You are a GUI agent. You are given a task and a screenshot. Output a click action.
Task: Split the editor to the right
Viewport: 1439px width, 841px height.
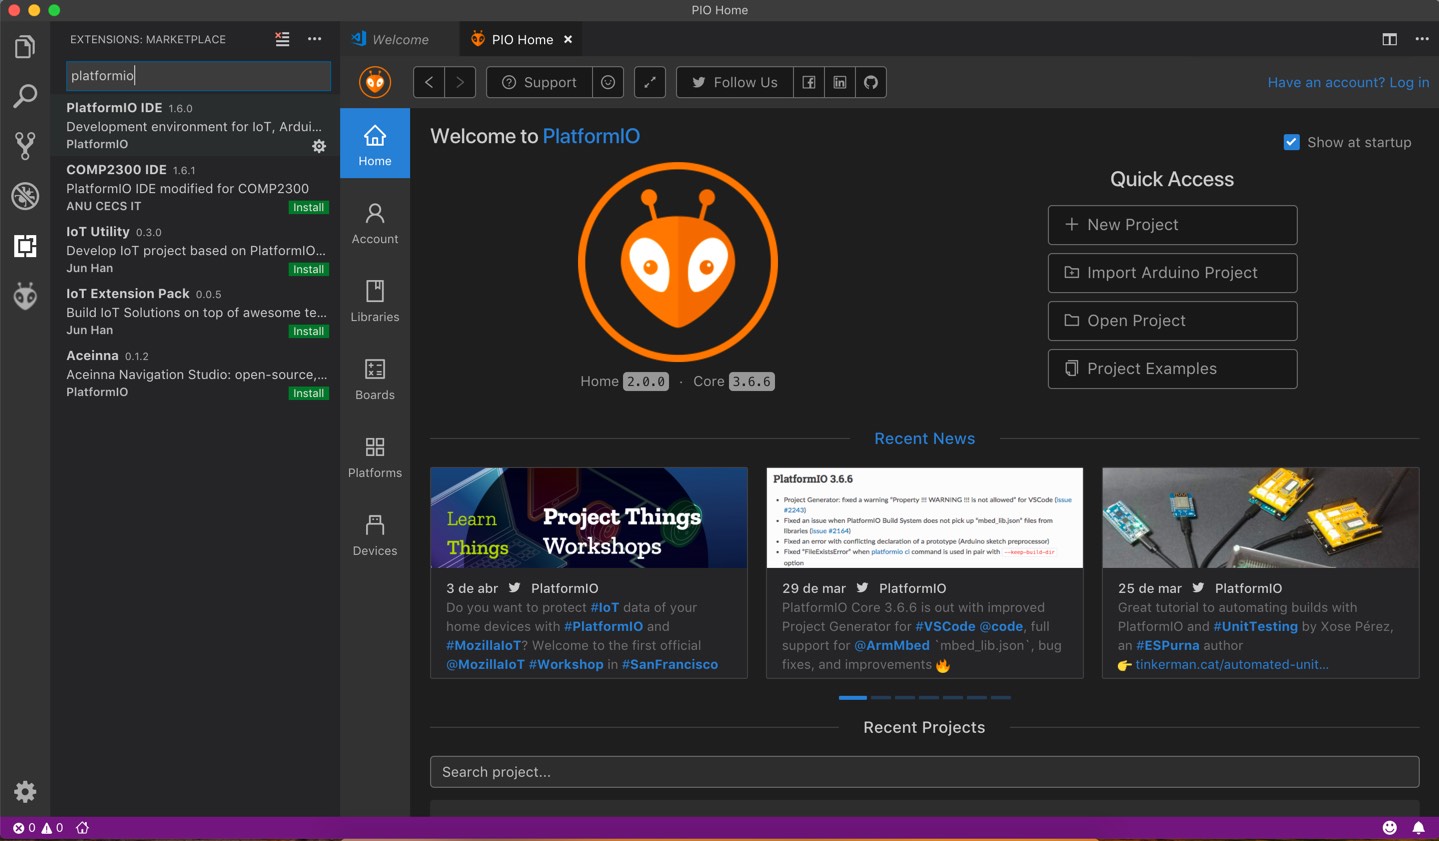point(1389,39)
